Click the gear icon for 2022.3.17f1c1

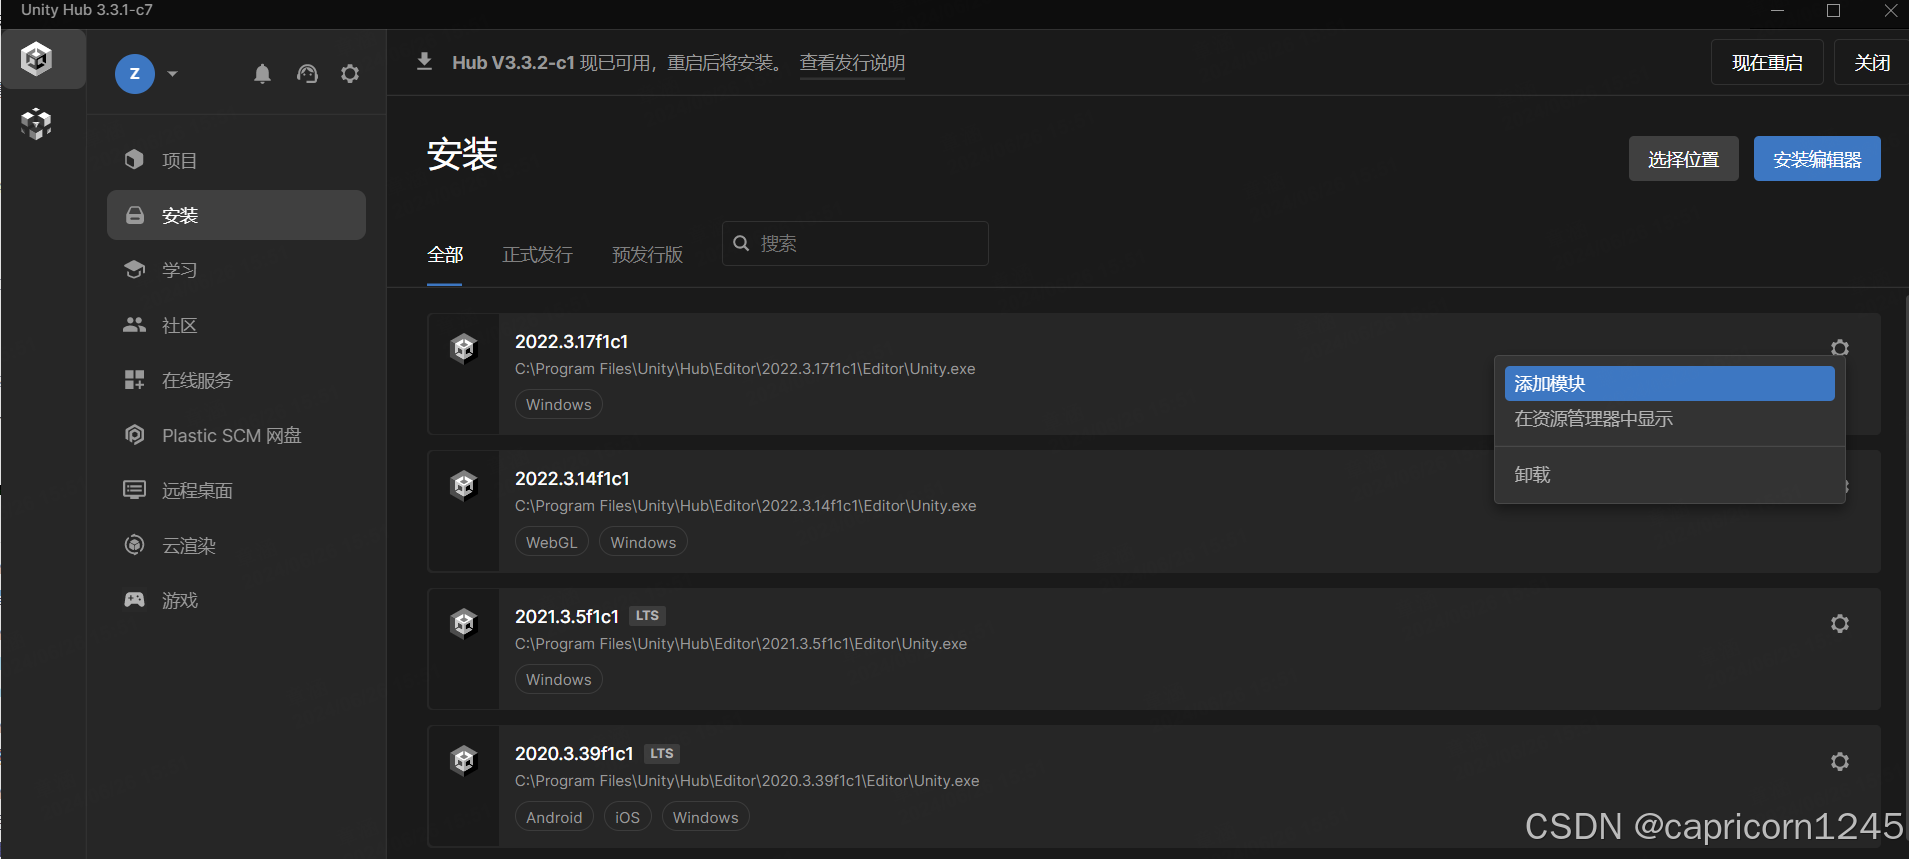(1839, 347)
